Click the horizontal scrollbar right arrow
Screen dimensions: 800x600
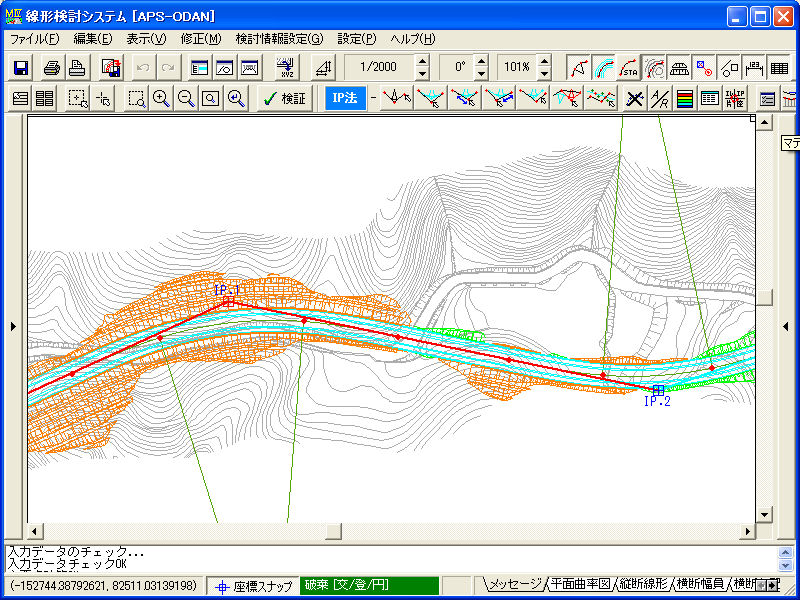[746, 530]
